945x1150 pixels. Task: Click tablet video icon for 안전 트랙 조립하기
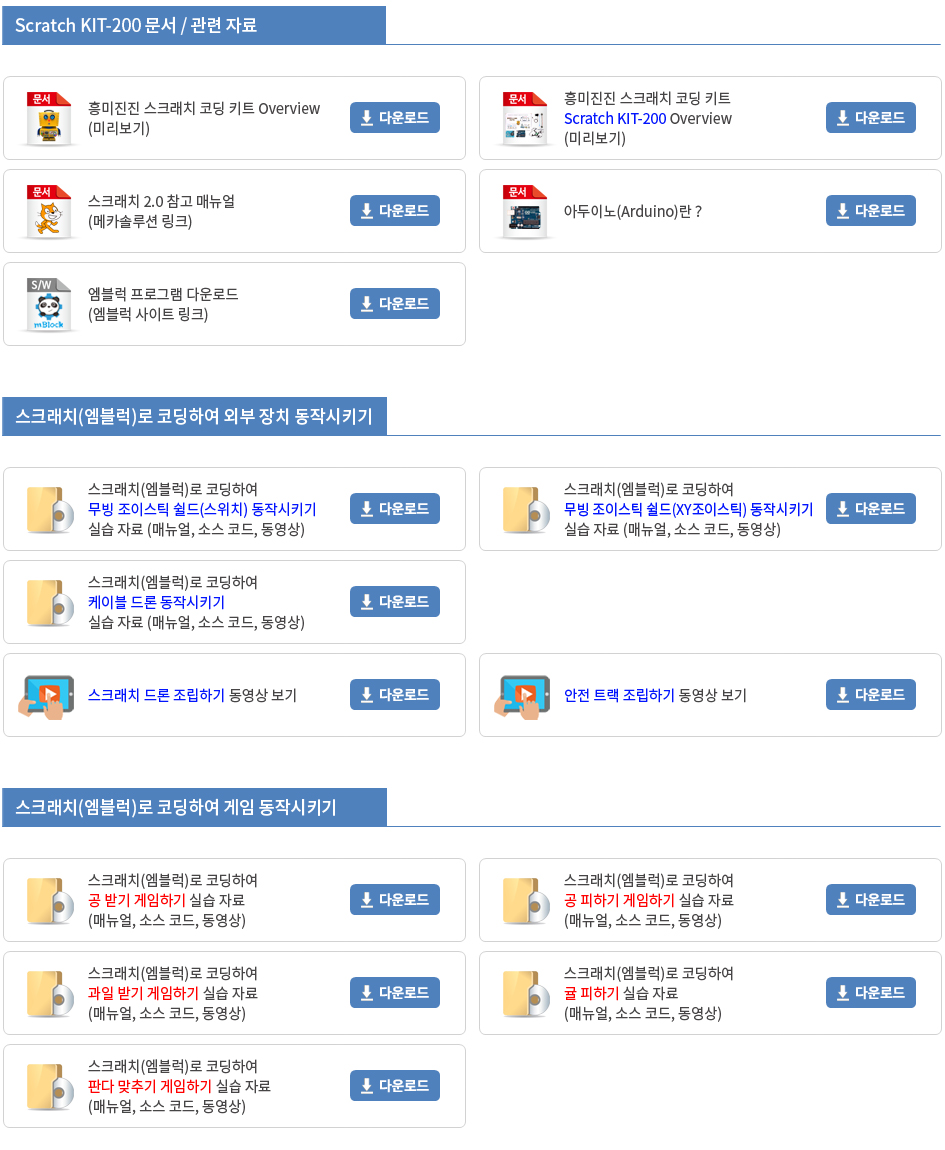[x=522, y=697]
